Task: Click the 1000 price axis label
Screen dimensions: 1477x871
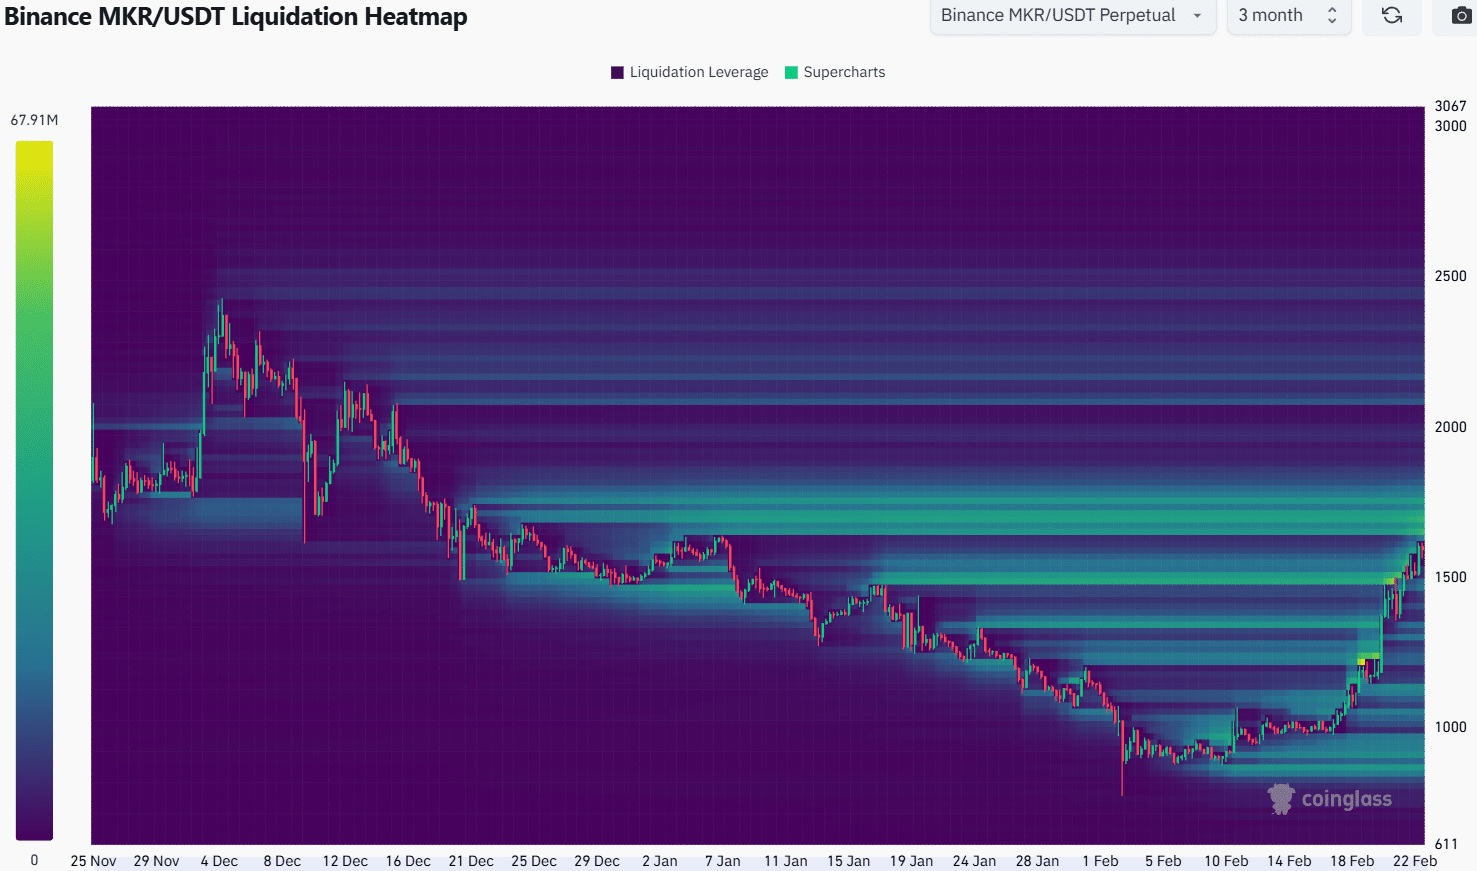Action: tap(1450, 727)
